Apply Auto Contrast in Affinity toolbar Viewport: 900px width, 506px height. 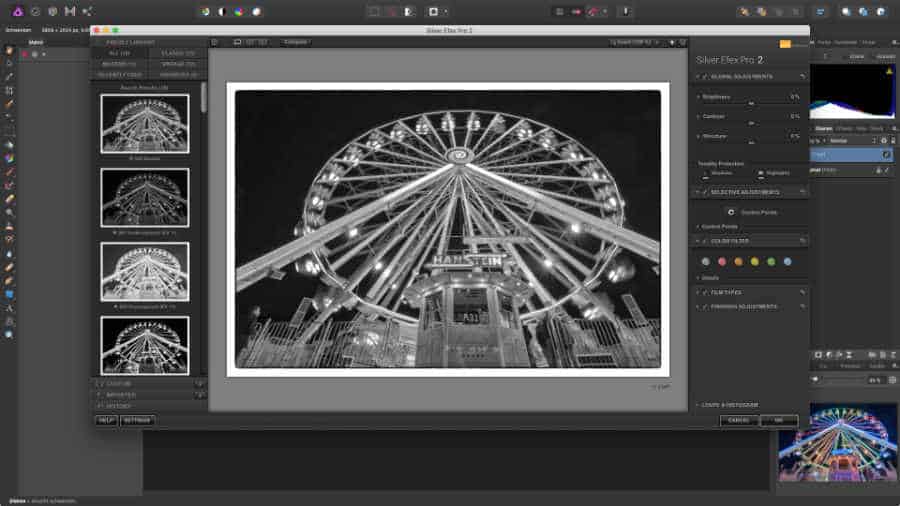click(x=222, y=11)
